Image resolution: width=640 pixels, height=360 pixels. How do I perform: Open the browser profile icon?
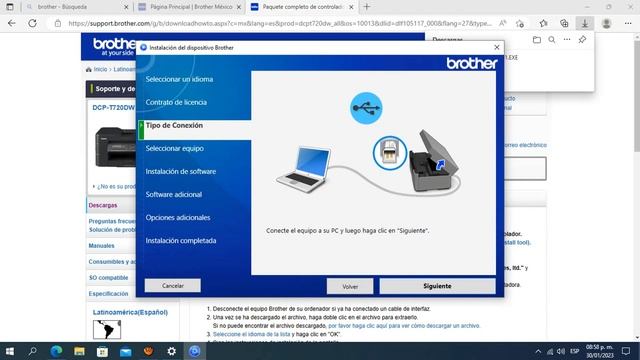607,23
